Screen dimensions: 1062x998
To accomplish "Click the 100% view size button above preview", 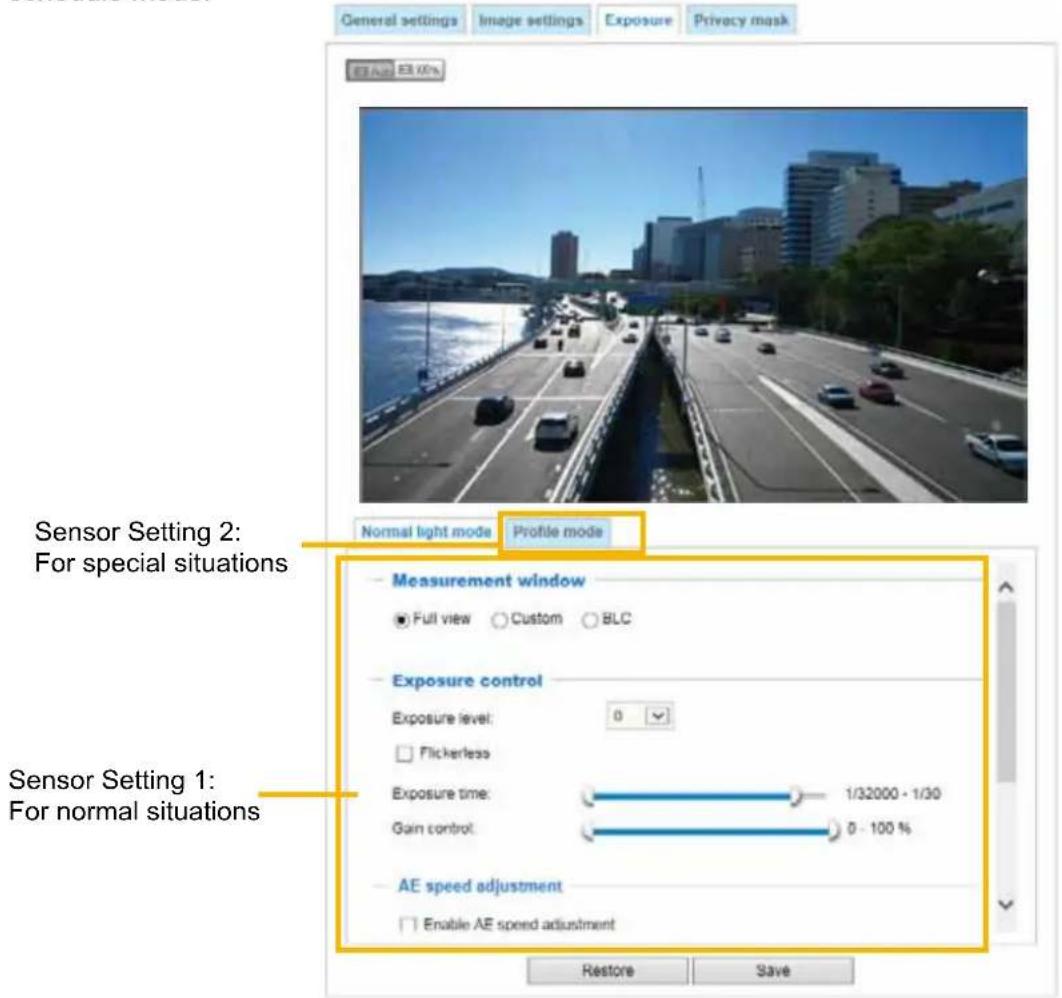I will [x=419, y=70].
